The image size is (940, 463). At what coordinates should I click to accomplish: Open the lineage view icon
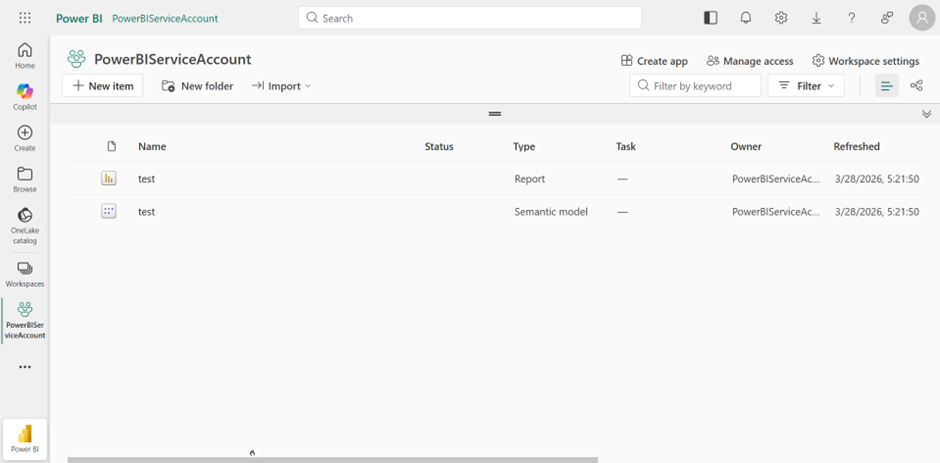tap(916, 86)
